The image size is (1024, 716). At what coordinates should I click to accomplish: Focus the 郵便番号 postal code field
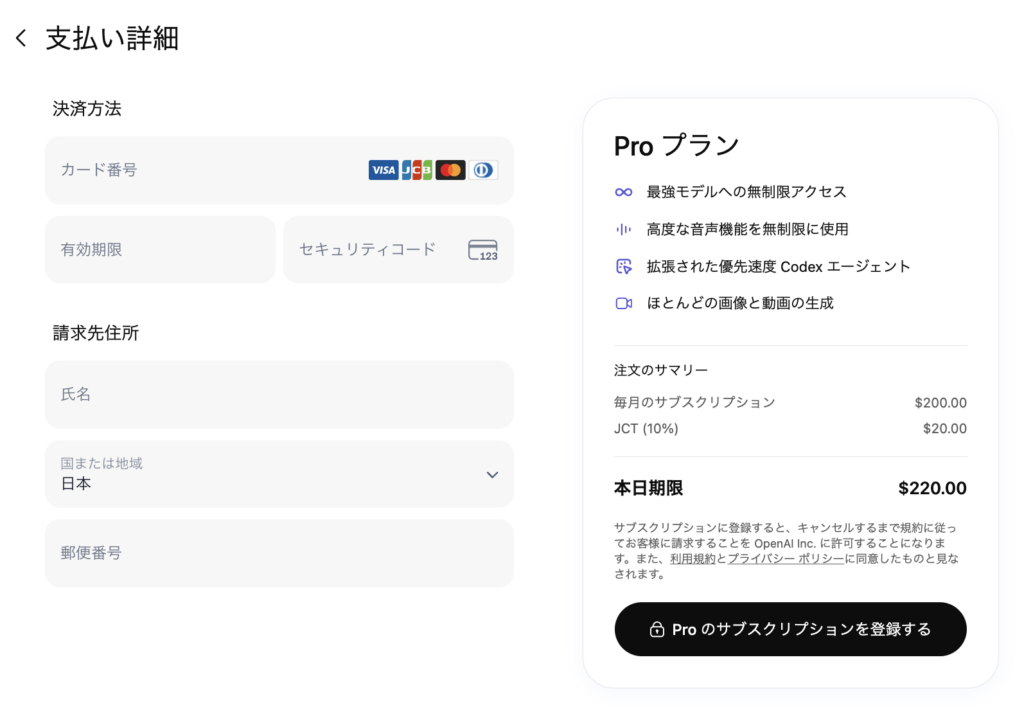279,553
